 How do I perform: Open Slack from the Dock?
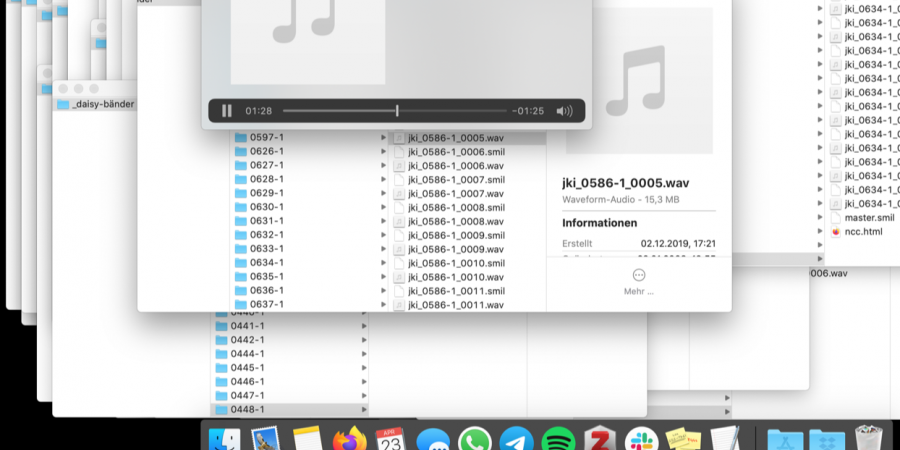pyautogui.click(x=641, y=441)
